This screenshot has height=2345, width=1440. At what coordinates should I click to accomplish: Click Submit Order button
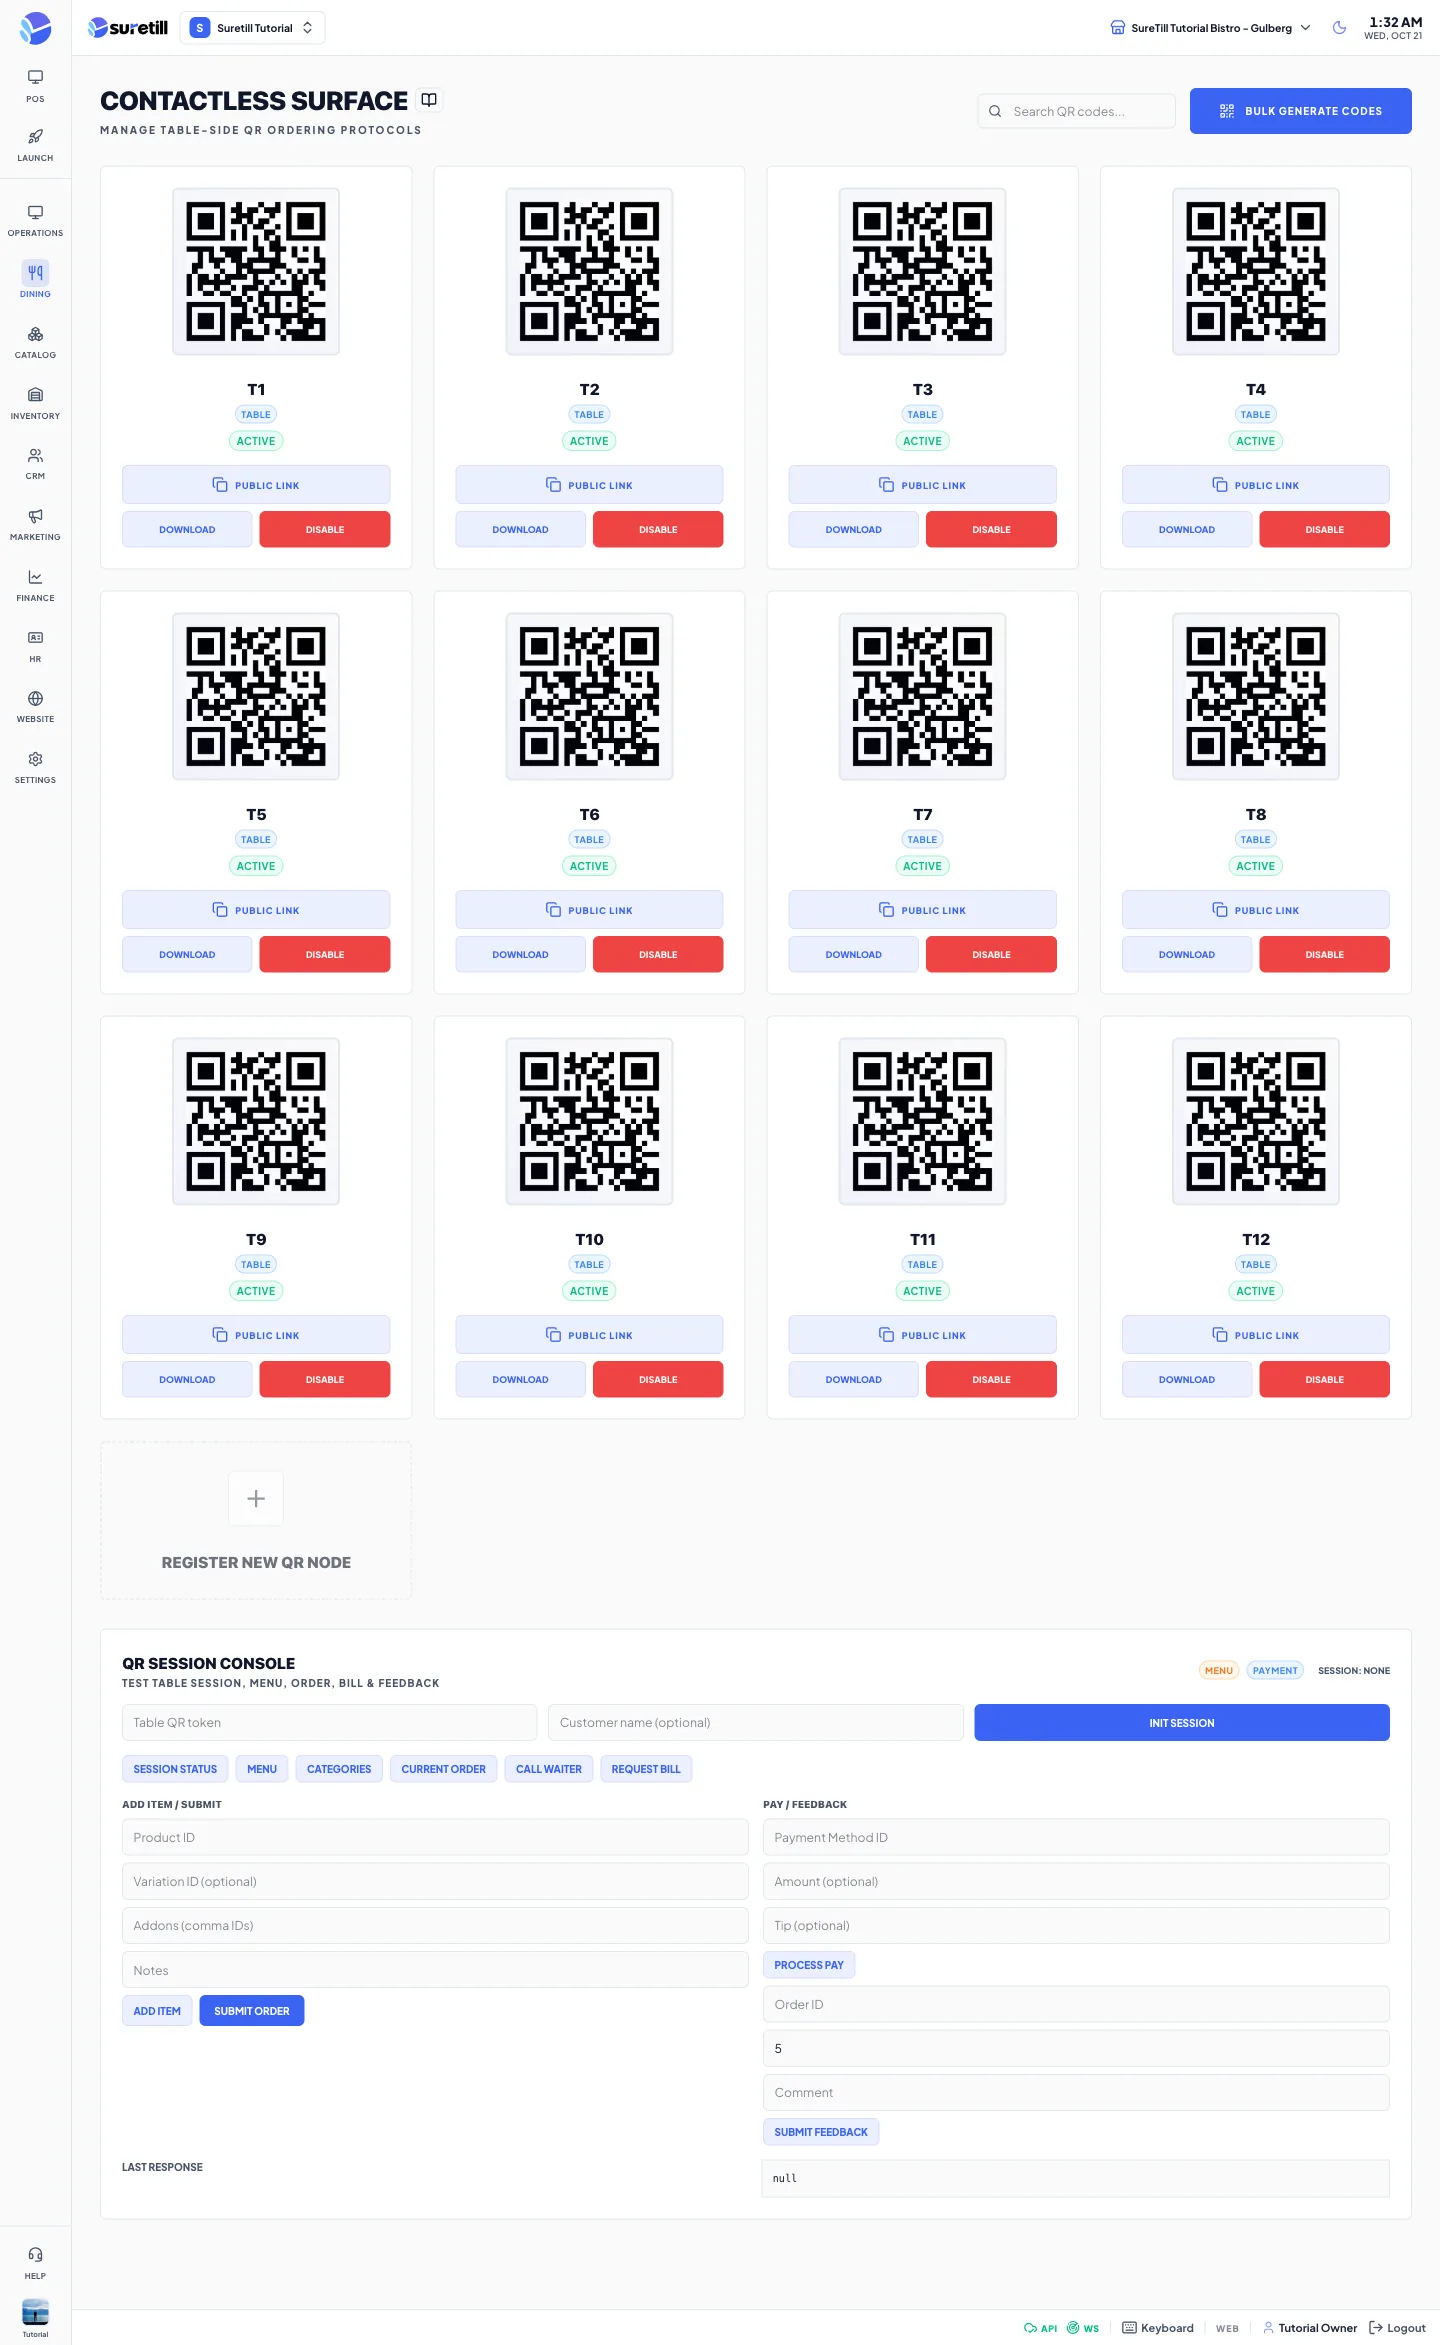pos(252,2011)
